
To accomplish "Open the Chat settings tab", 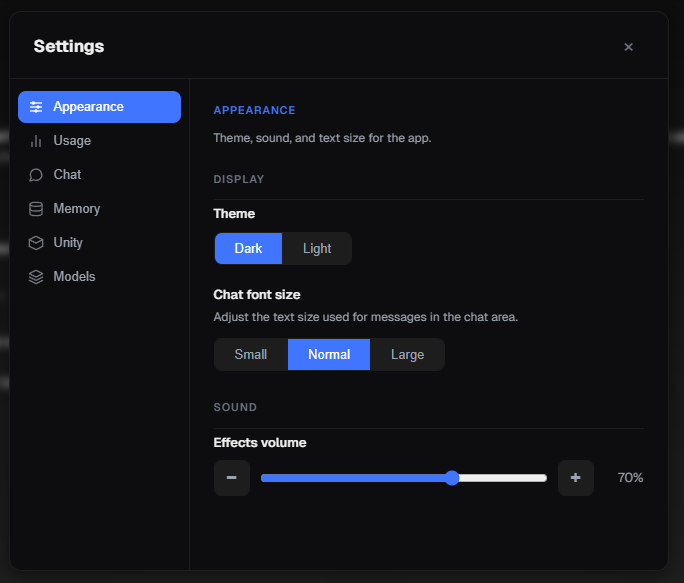I will tap(99, 175).
